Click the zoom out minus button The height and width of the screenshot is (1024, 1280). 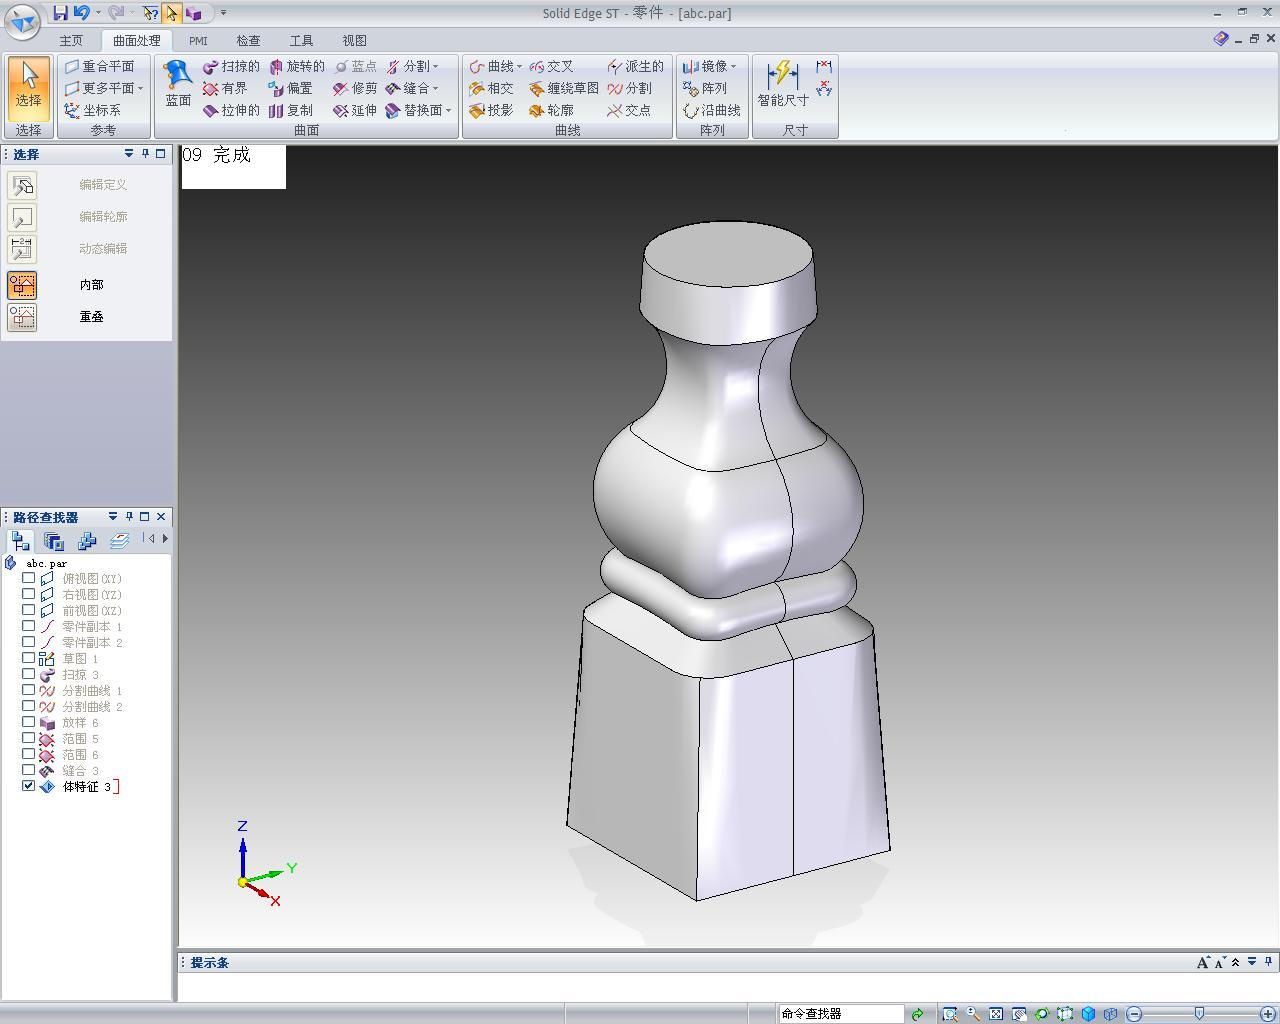pos(1134,1014)
